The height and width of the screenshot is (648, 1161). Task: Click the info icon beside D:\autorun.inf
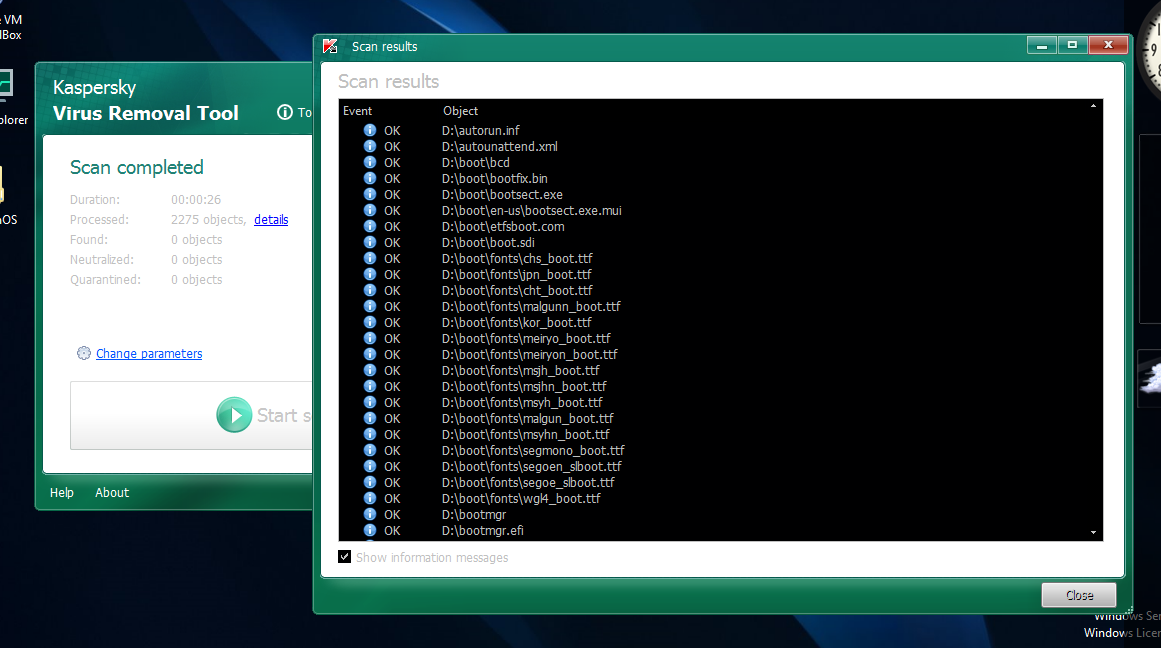pos(369,130)
